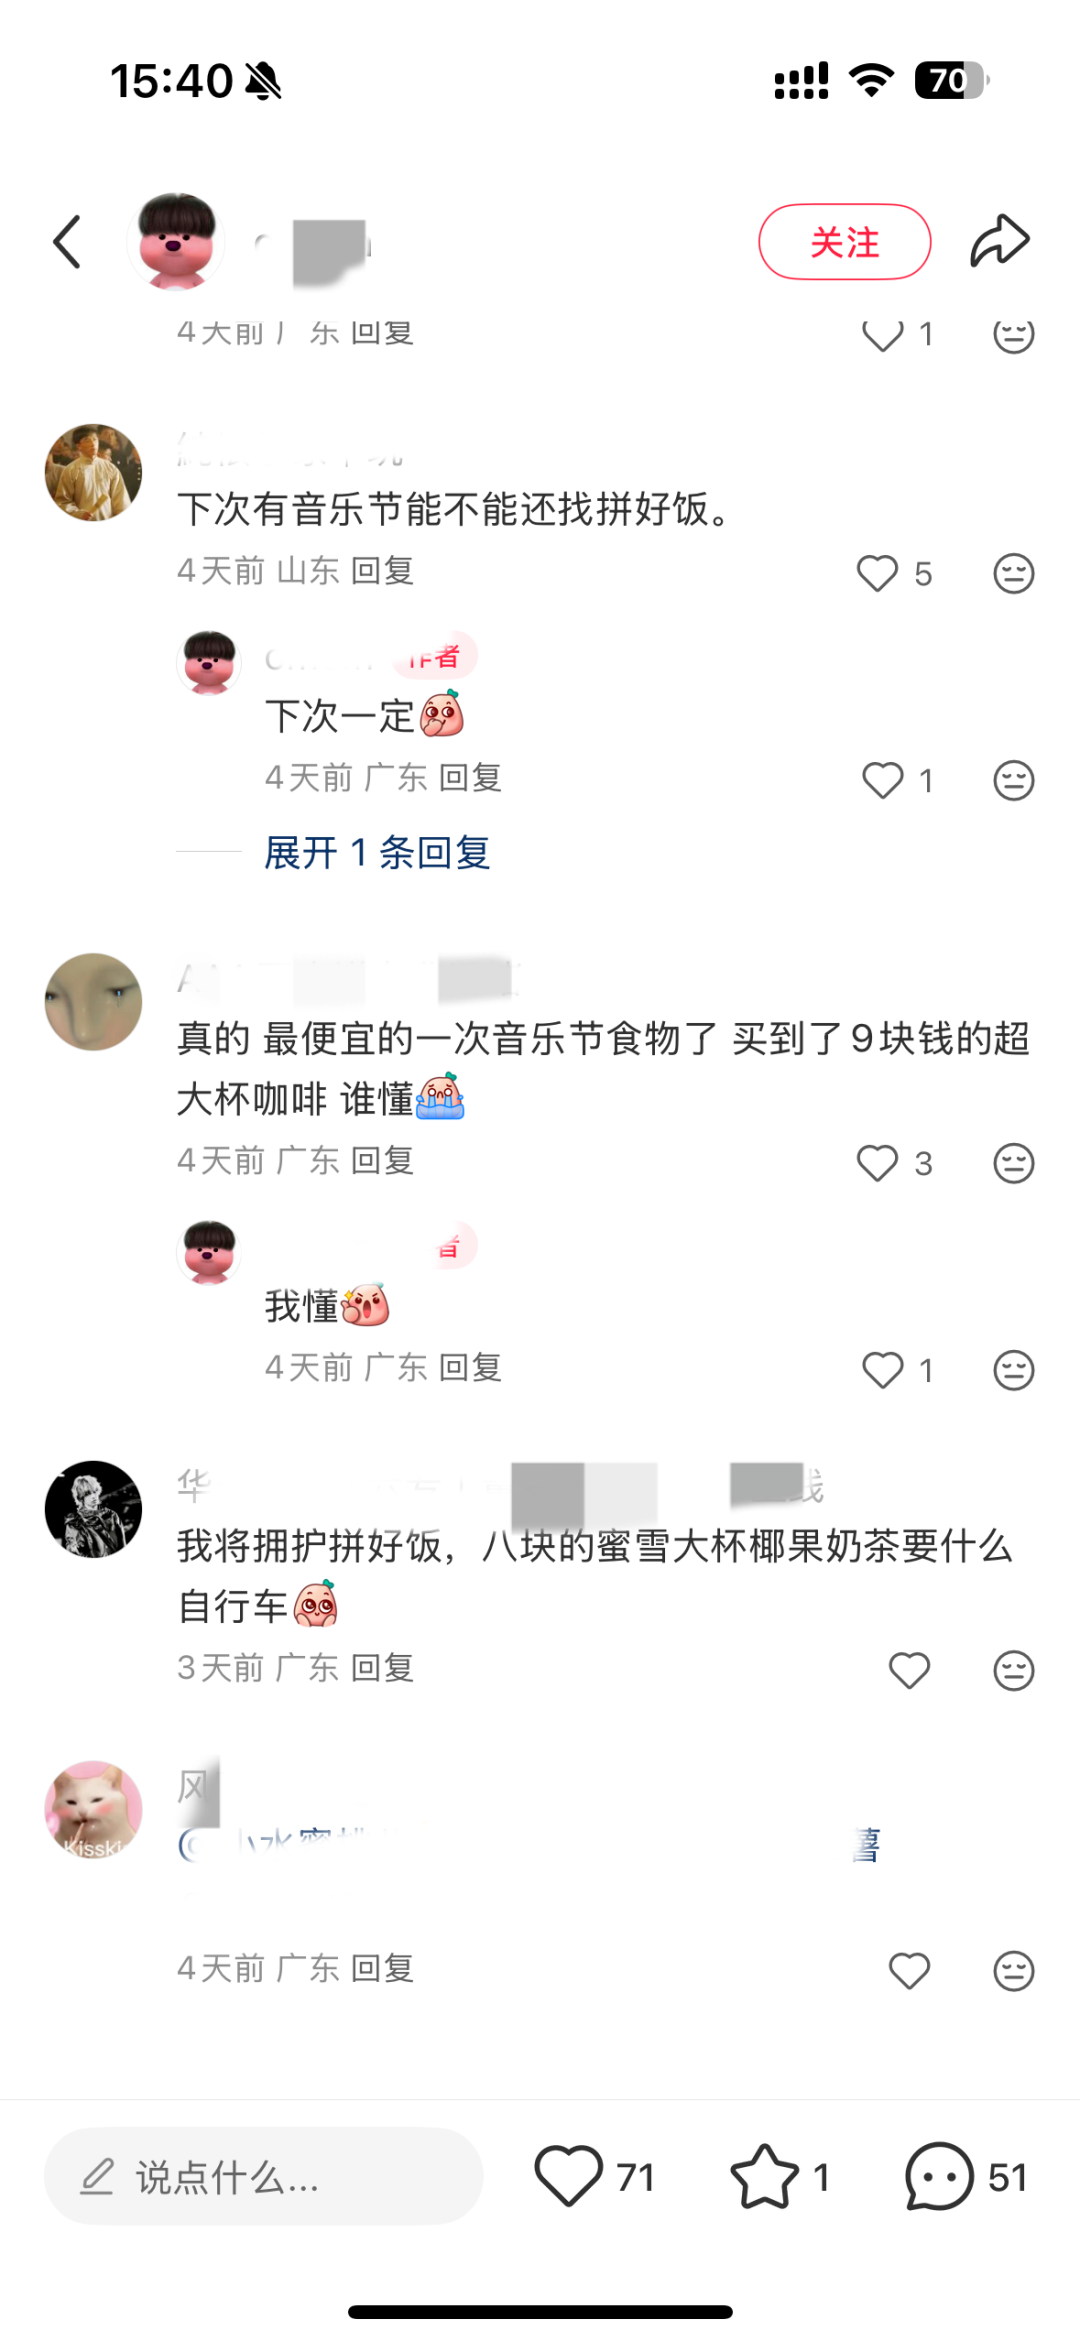Like the 9块钱超大杯咖啡 comment

[877, 1163]
